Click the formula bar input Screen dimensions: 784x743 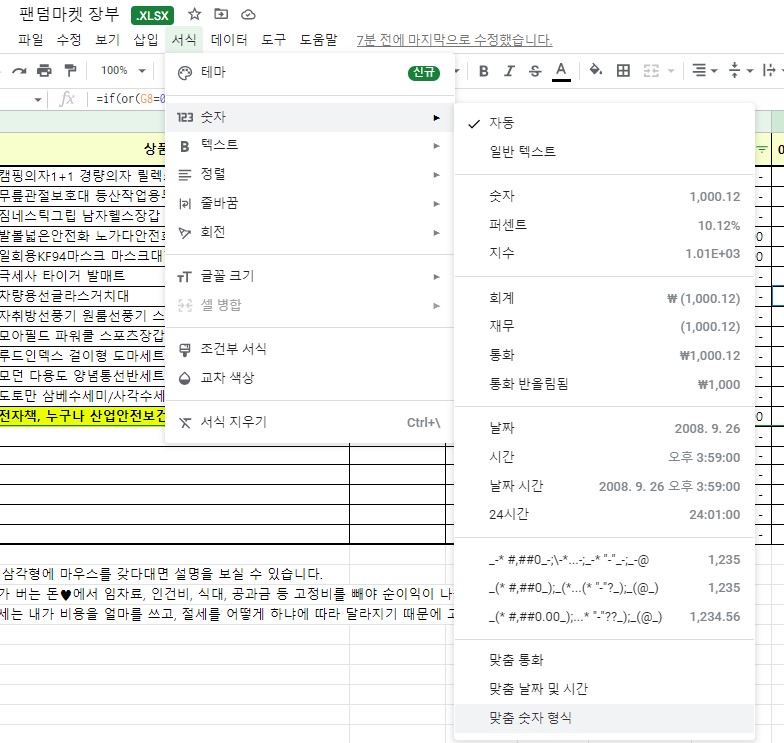130,98
